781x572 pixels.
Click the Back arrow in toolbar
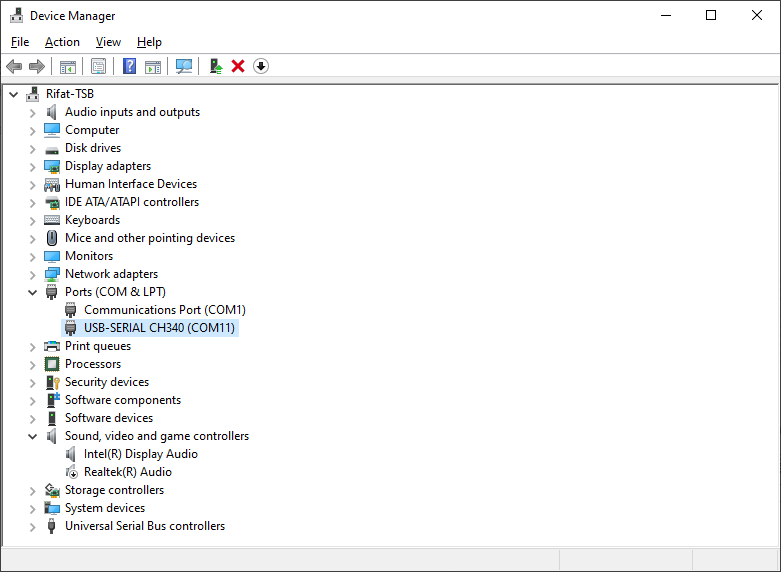click(14, 66)
